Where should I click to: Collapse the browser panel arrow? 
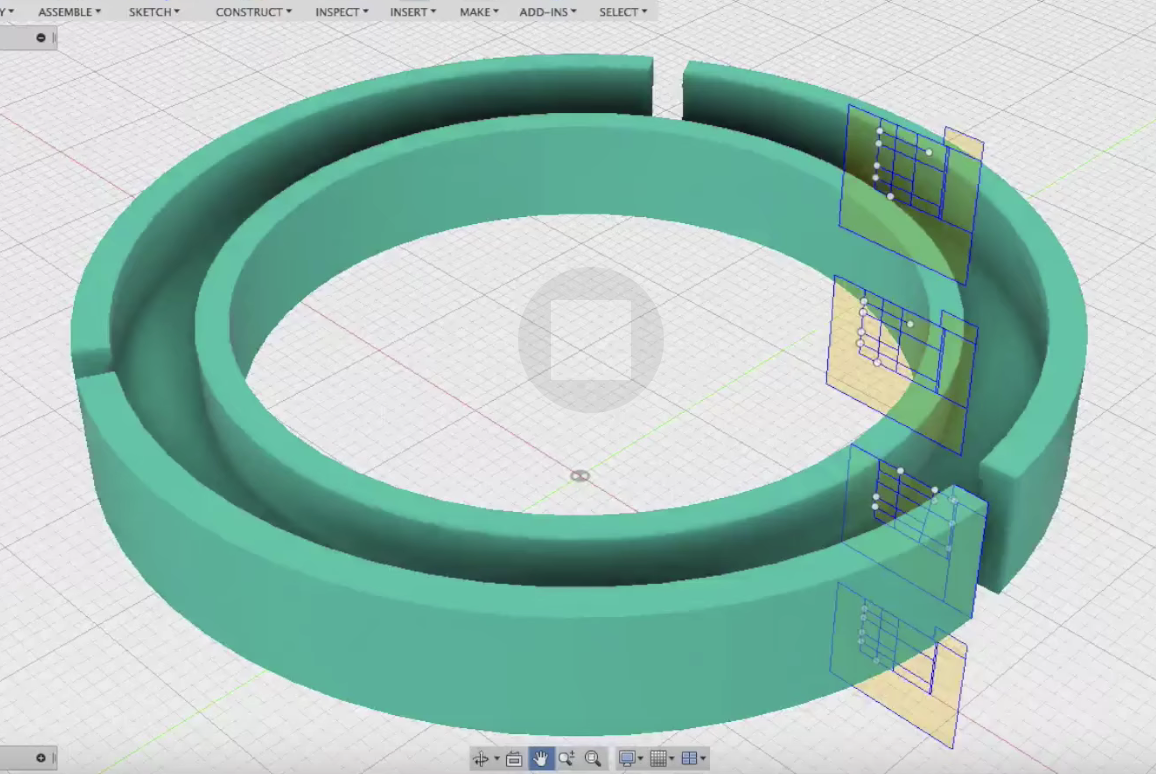point(40,37)
